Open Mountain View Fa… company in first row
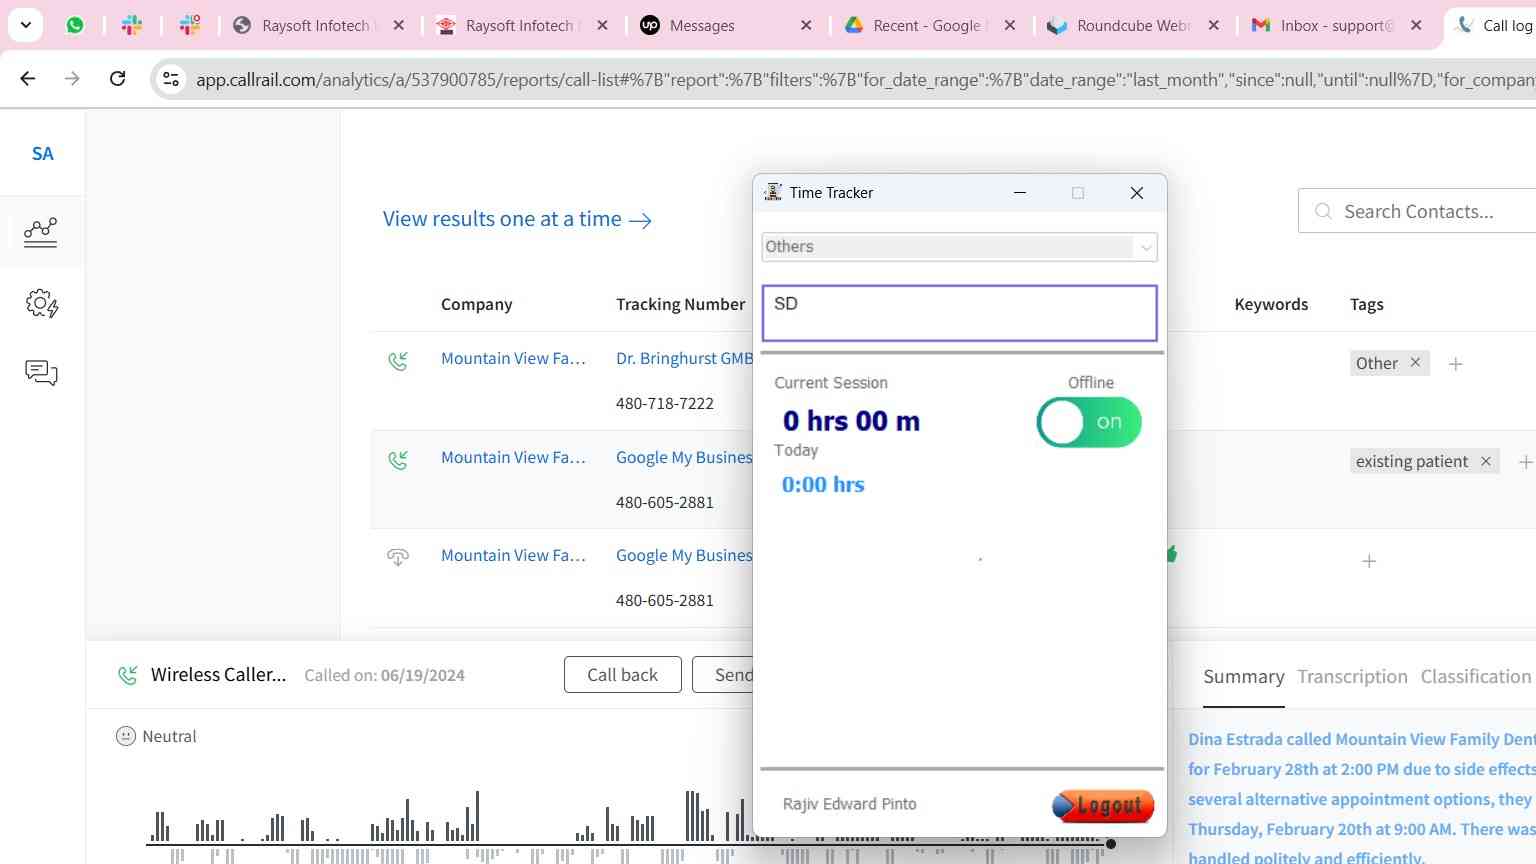 pyautogui.click(x=513, y=358)
